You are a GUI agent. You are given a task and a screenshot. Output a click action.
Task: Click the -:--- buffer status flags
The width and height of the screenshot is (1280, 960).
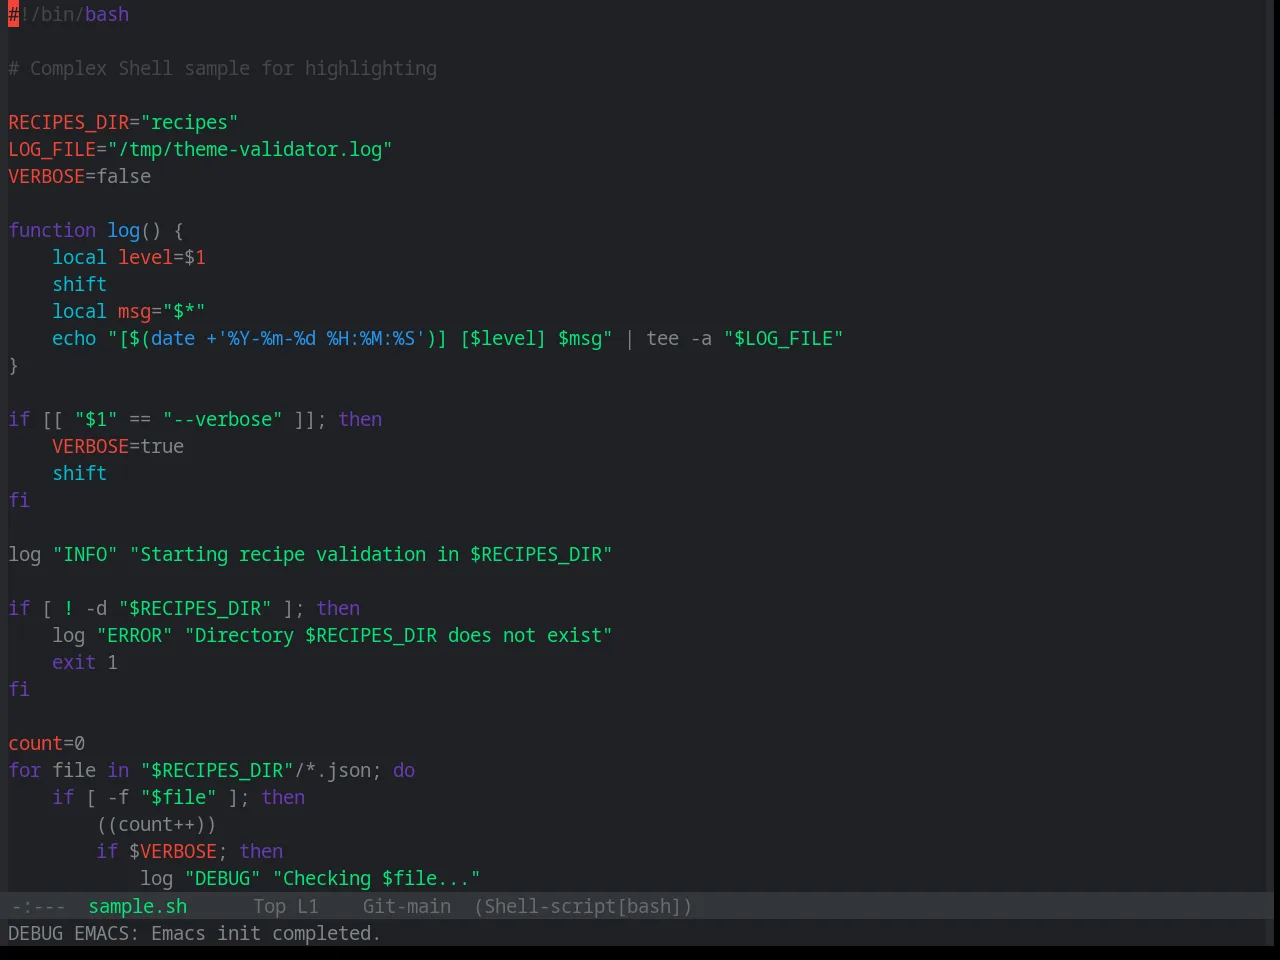click(38, 906)
